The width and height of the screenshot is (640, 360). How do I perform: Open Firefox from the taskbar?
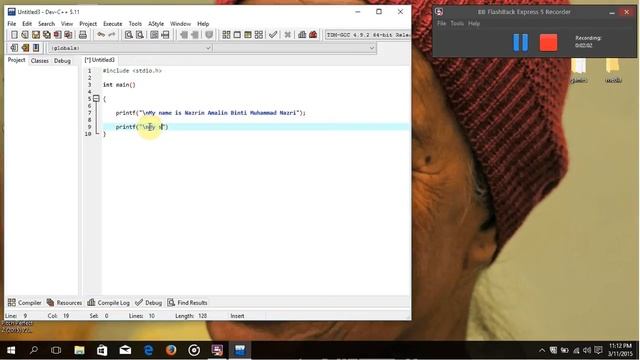pyautogui.click(x=171, y=350)
